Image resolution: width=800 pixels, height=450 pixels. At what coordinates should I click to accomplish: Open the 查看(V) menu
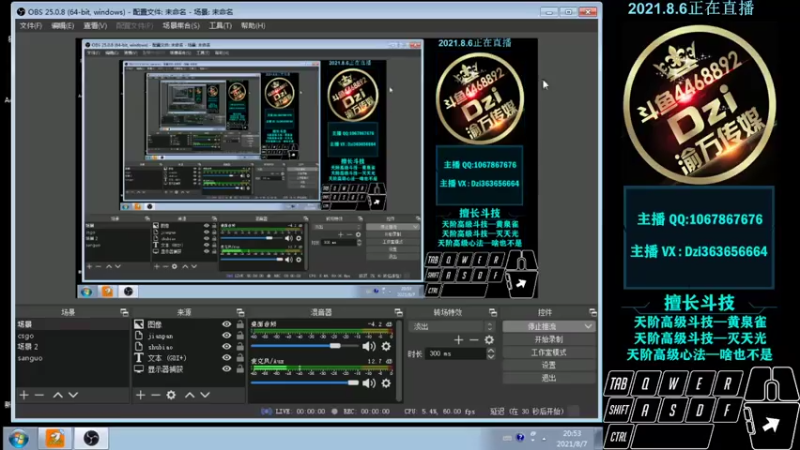95,26
